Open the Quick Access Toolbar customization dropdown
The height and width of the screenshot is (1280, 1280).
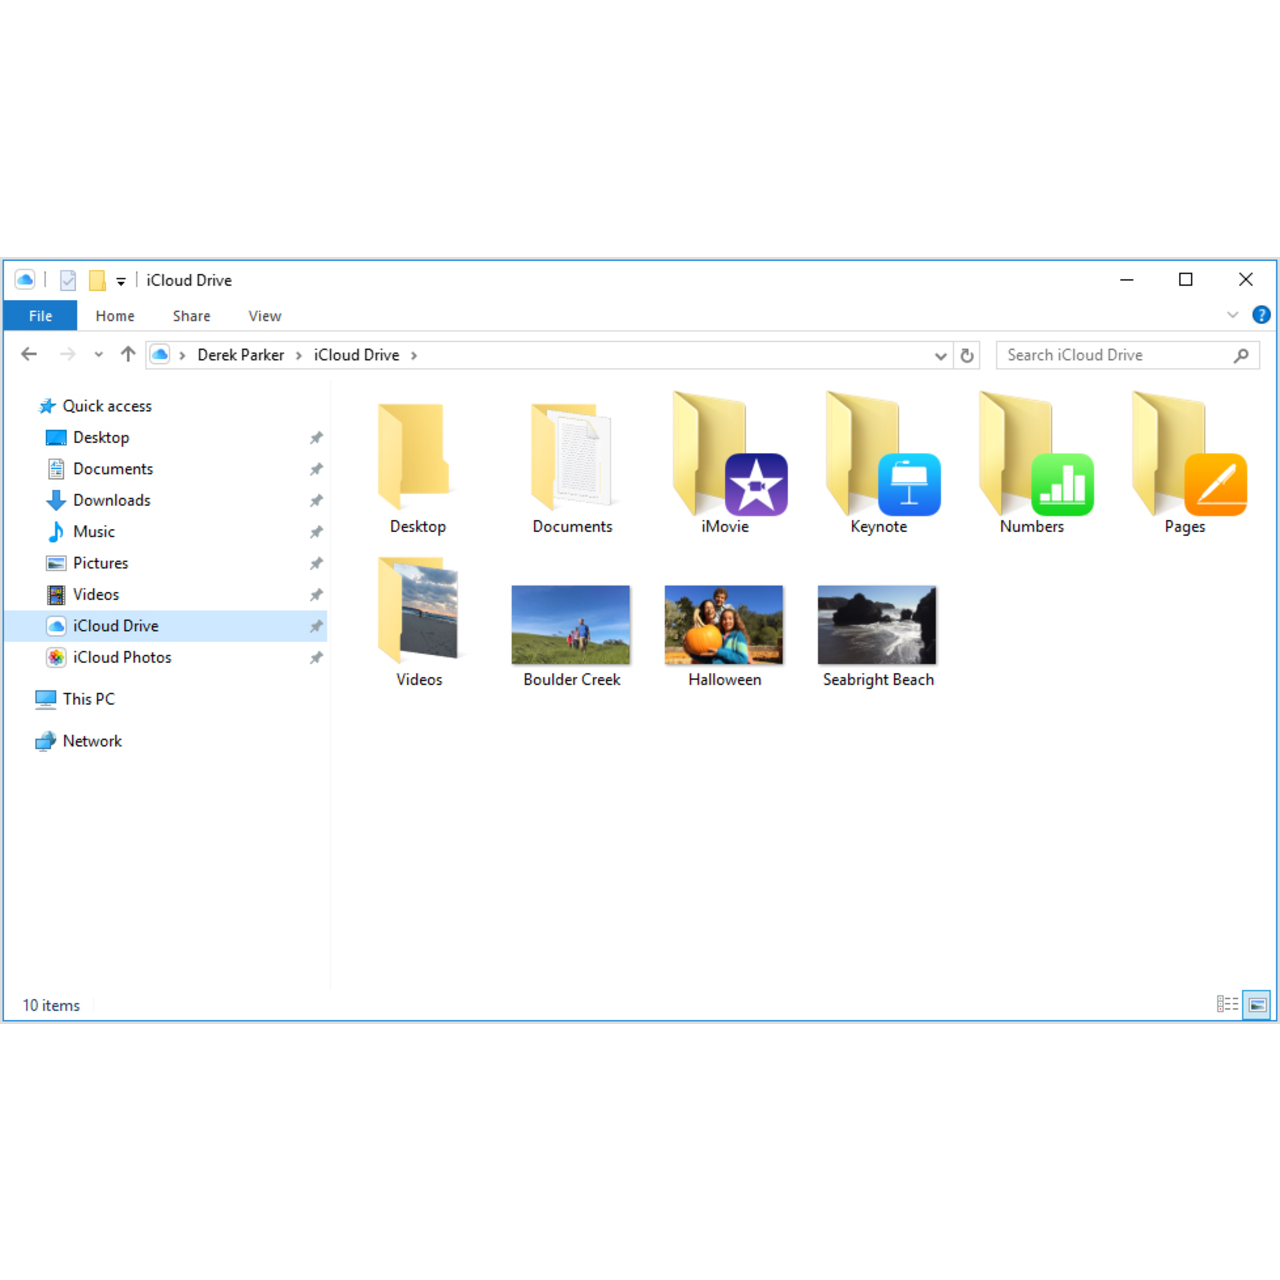(120, 280)
